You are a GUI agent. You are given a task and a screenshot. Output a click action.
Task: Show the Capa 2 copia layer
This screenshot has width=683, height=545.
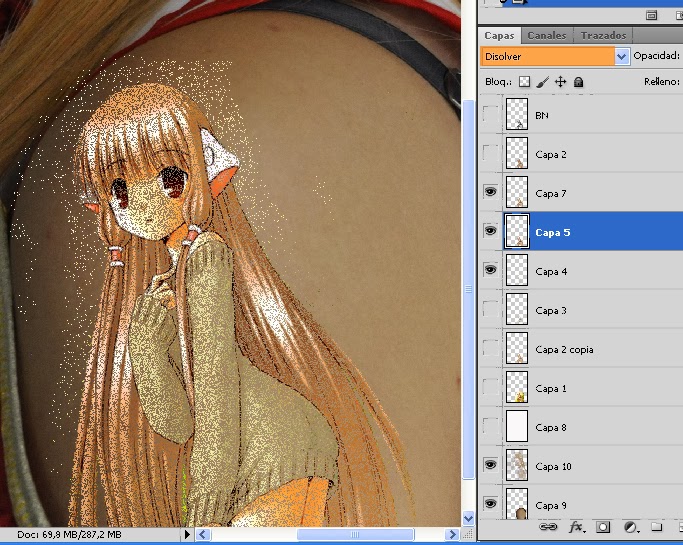491,349
